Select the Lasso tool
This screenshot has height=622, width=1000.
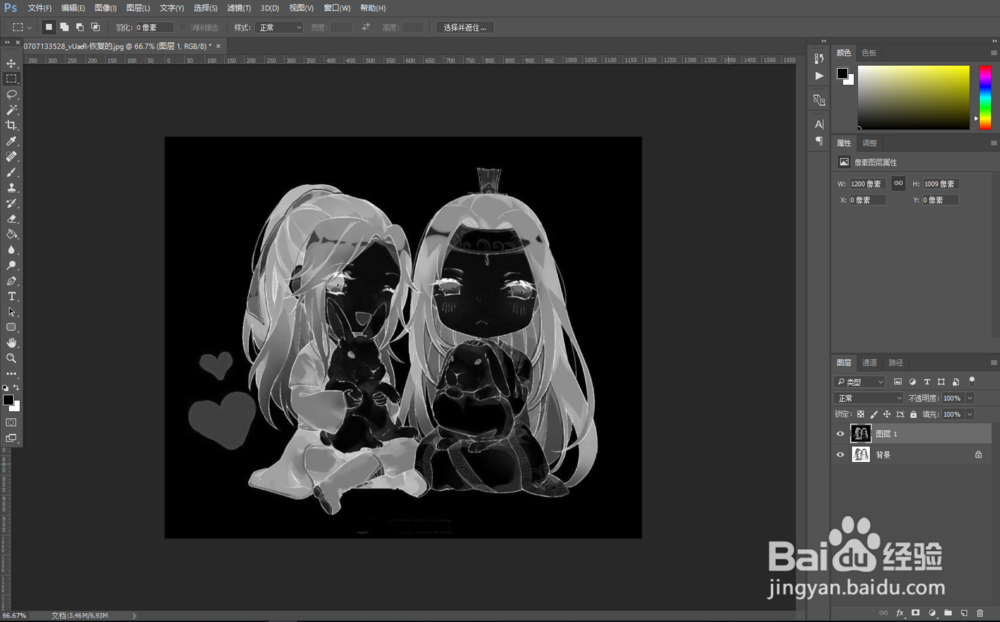click(x=11, y=94)
